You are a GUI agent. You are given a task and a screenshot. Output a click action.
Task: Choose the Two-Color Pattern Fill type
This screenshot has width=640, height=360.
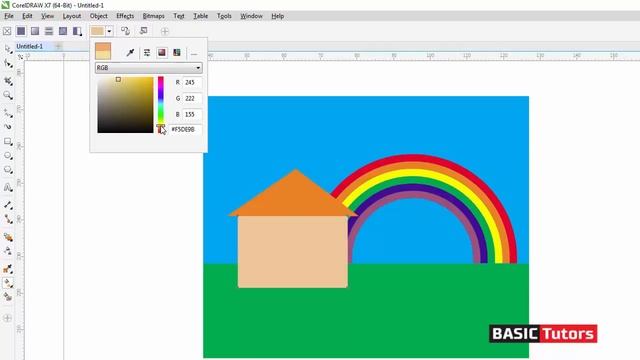(x=77, y=31)
